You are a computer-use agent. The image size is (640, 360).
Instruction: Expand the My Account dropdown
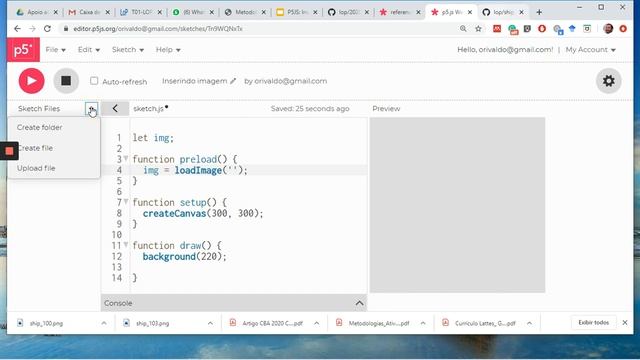tap(591, 50)
